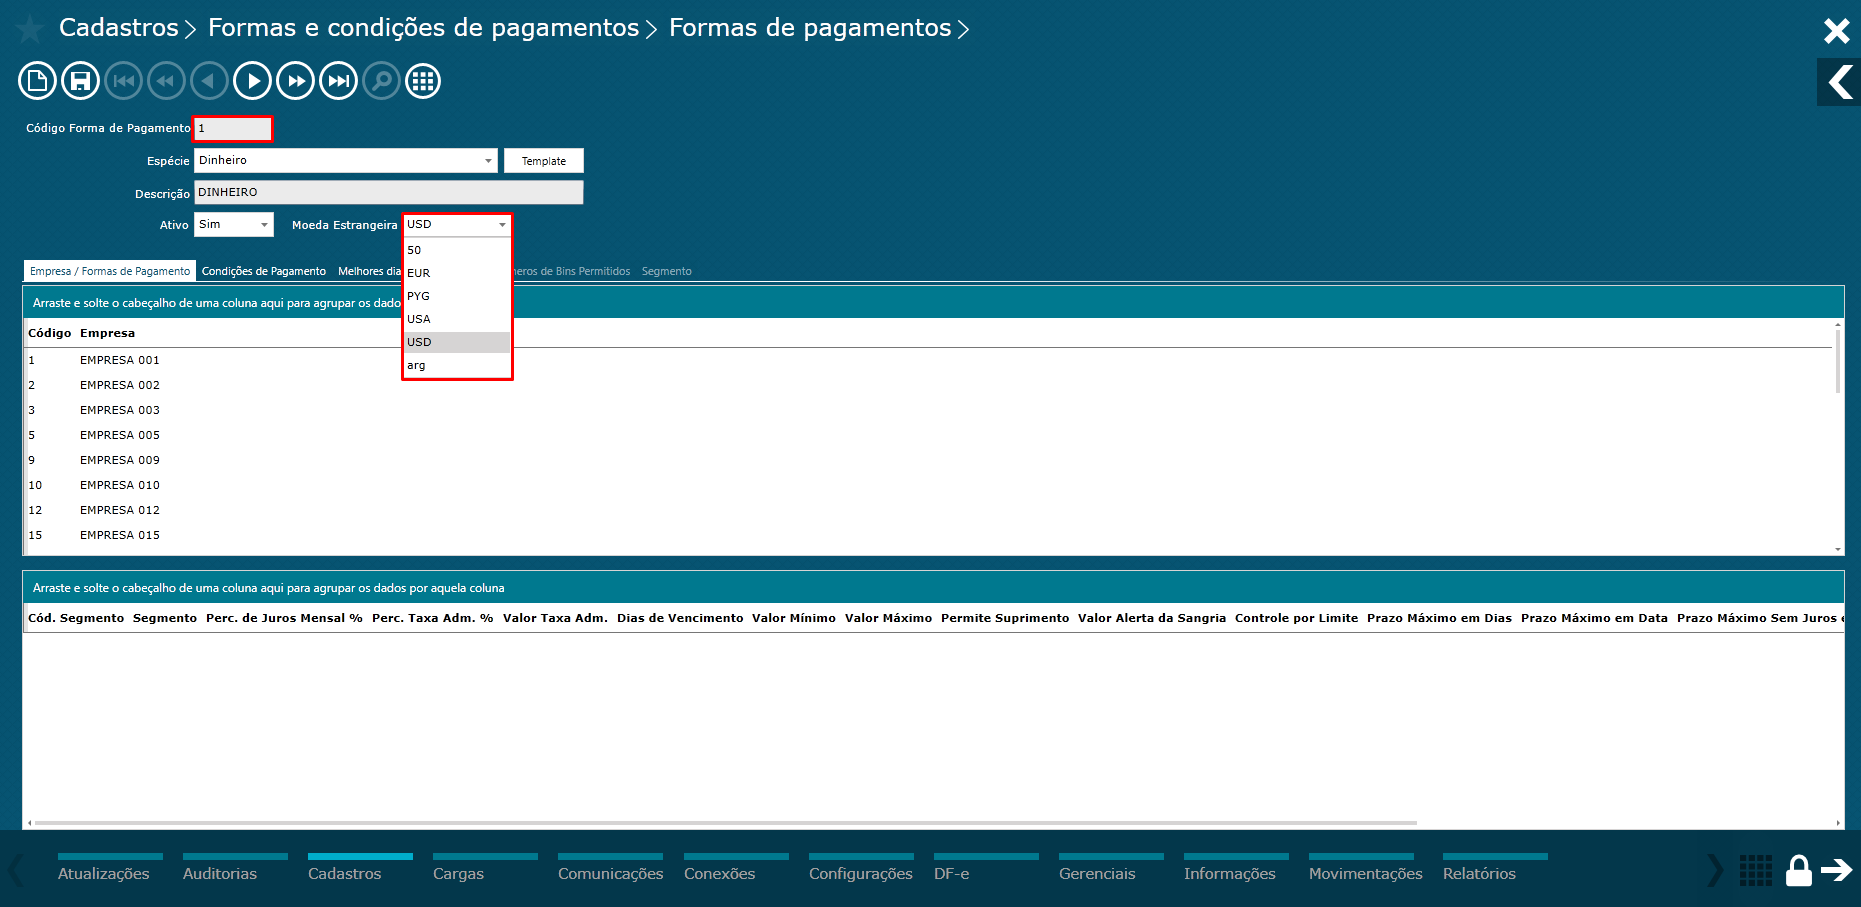This screenshot has height=907, width=1861.
Task: Sort by Dias de Vencimento column
Action: [680, 618]
